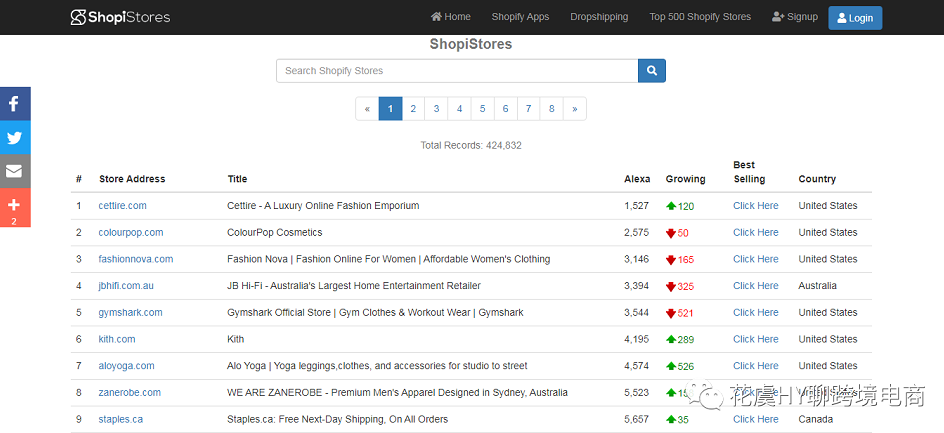The height and width of the screenshot is (433, 944).
Task: Click the Facebook share icon
Action: [15, 104]
